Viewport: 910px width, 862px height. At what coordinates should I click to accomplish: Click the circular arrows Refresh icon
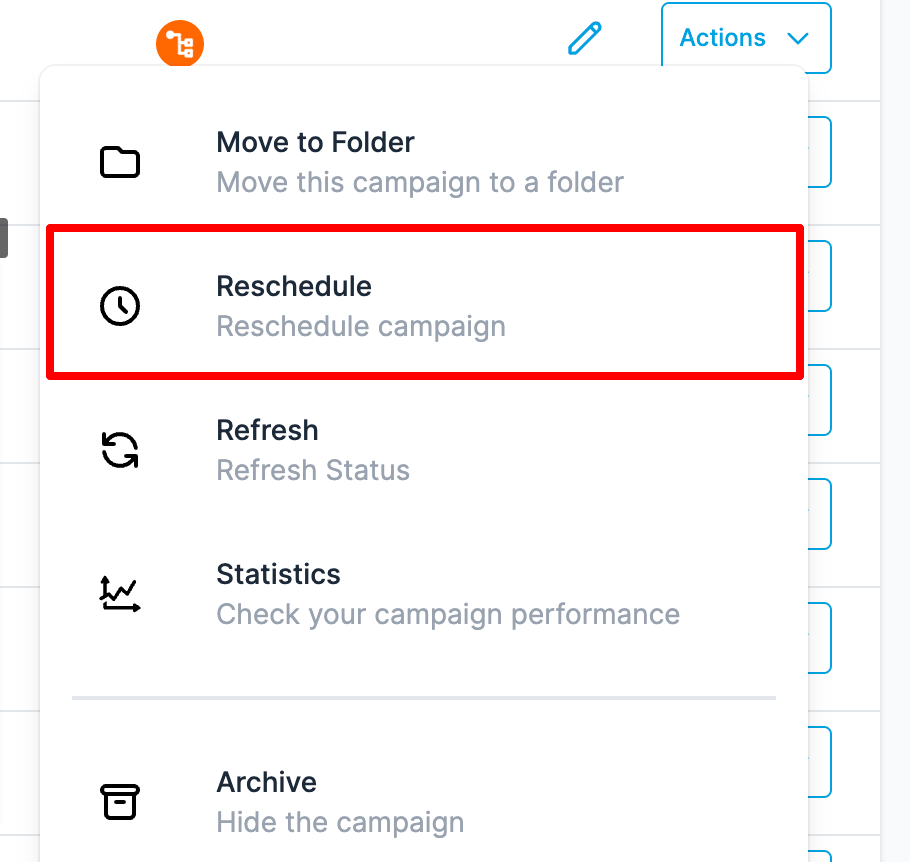pos(120,450)
